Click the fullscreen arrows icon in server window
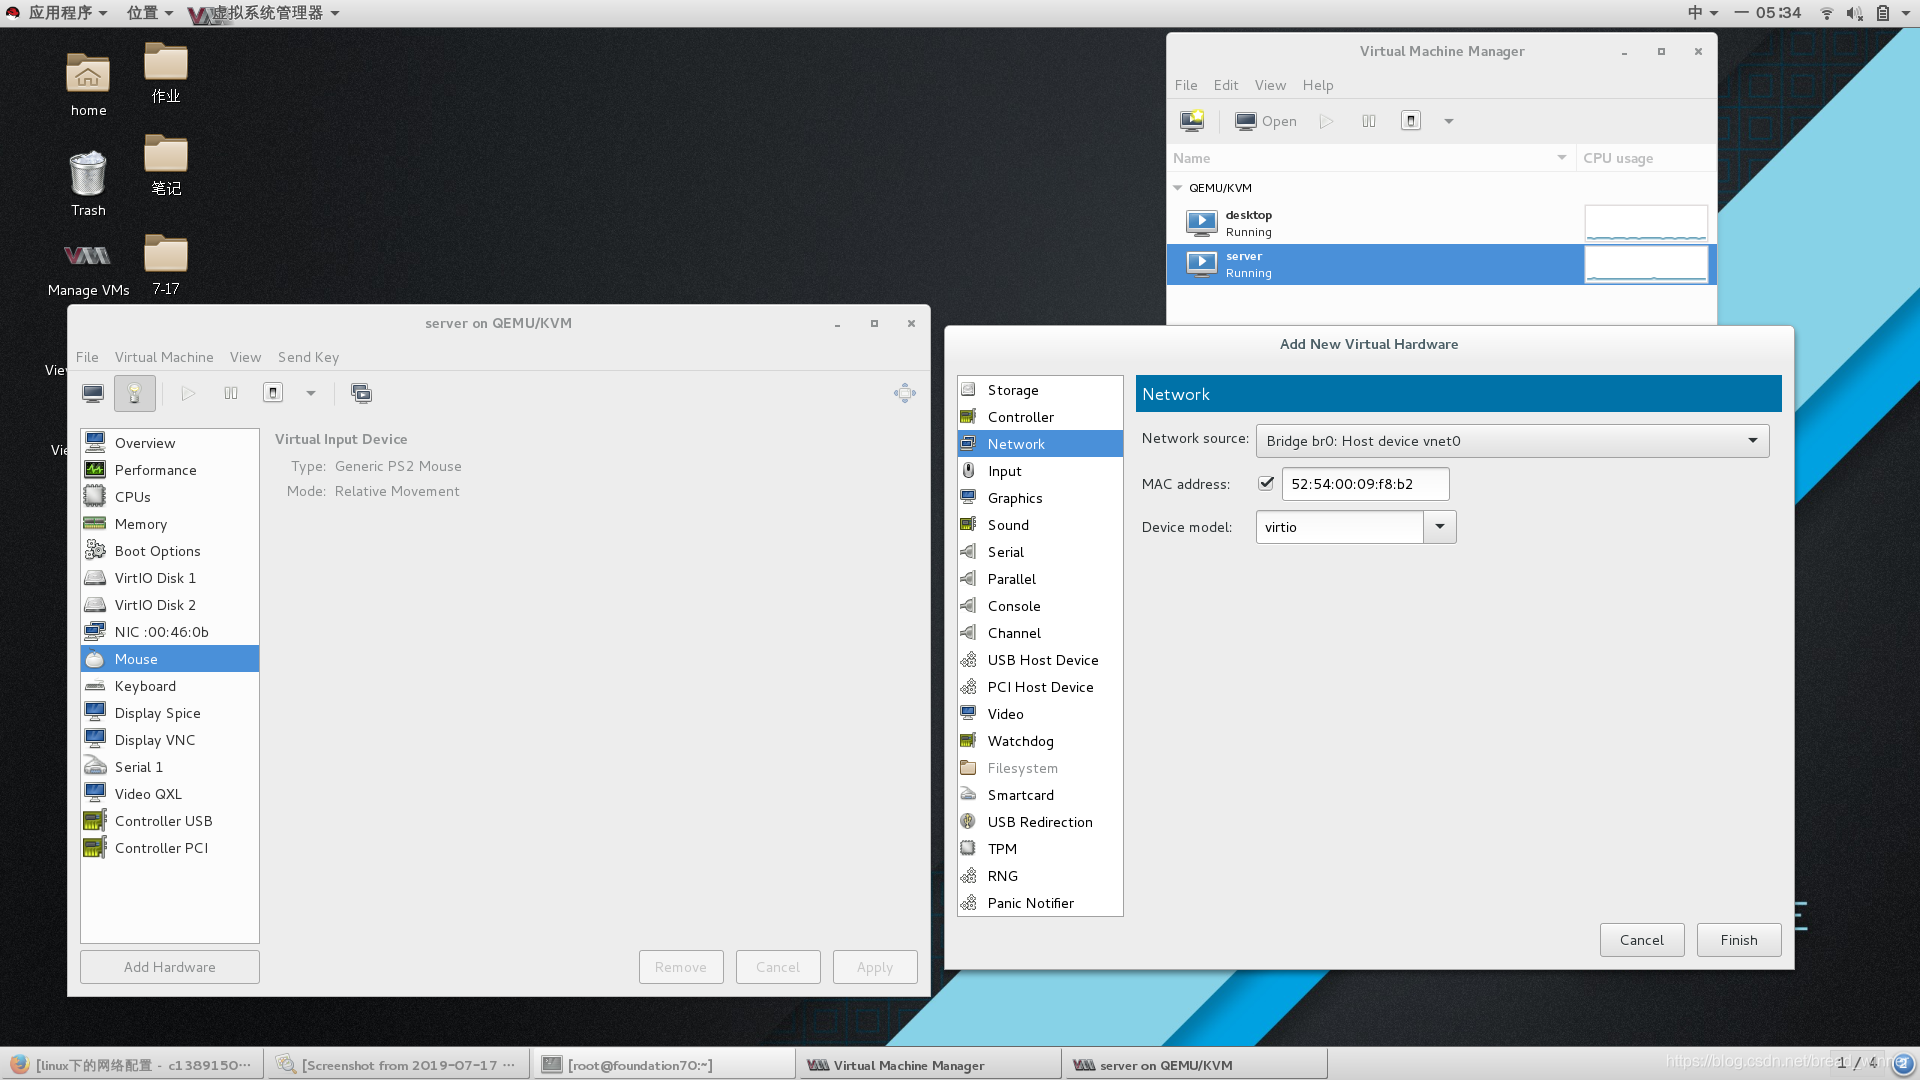This screenshot has width=1920, height=1080. tap(904, 393)
